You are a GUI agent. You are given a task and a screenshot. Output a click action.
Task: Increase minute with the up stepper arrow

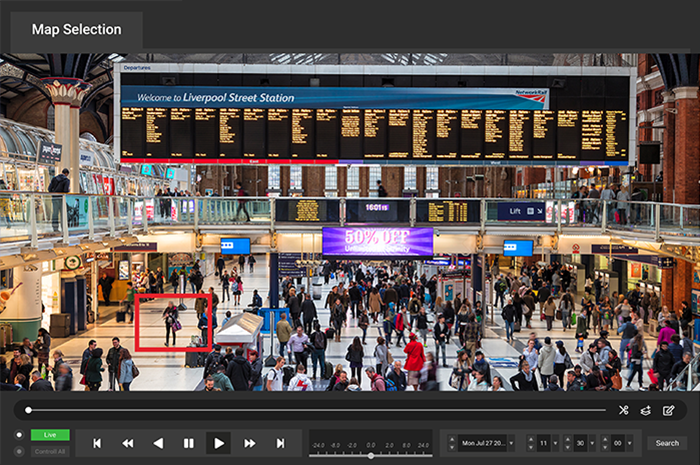(x=568, y=440)
